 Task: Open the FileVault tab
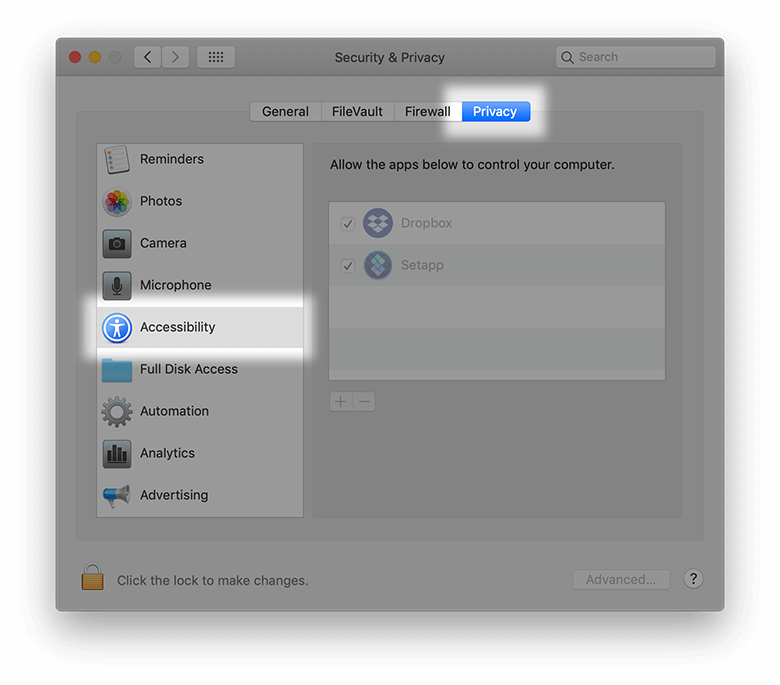pyautogui.click(x=357, y=112)
